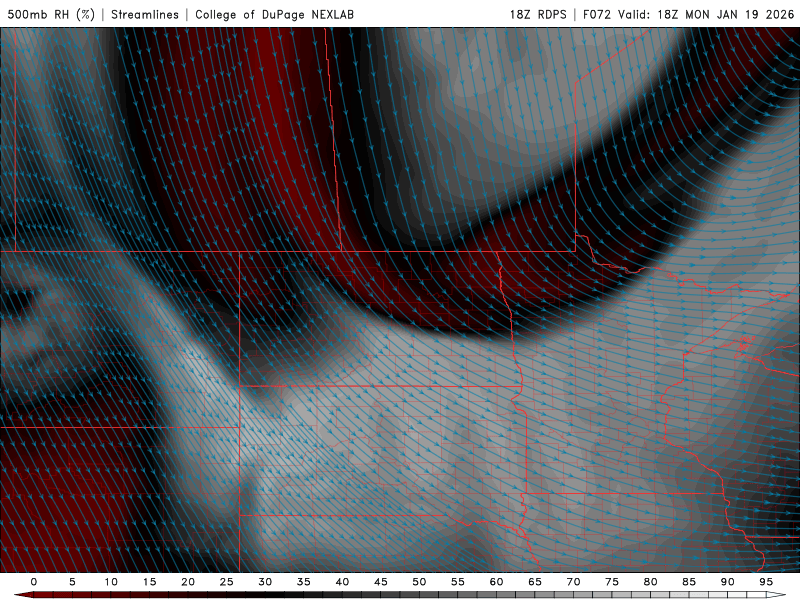Click the "0" value on the color scale
Viewport: 800px width, 600px height.
point(34,582)
